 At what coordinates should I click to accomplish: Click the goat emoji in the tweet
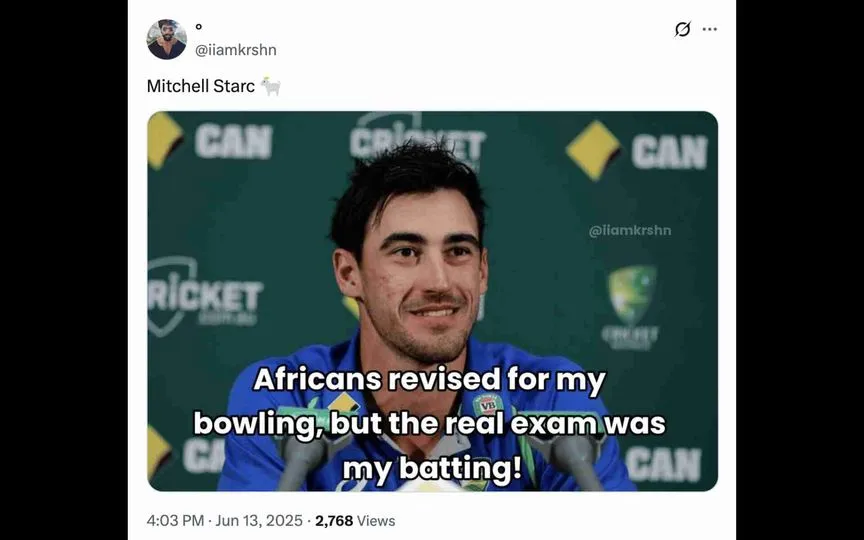271,86
